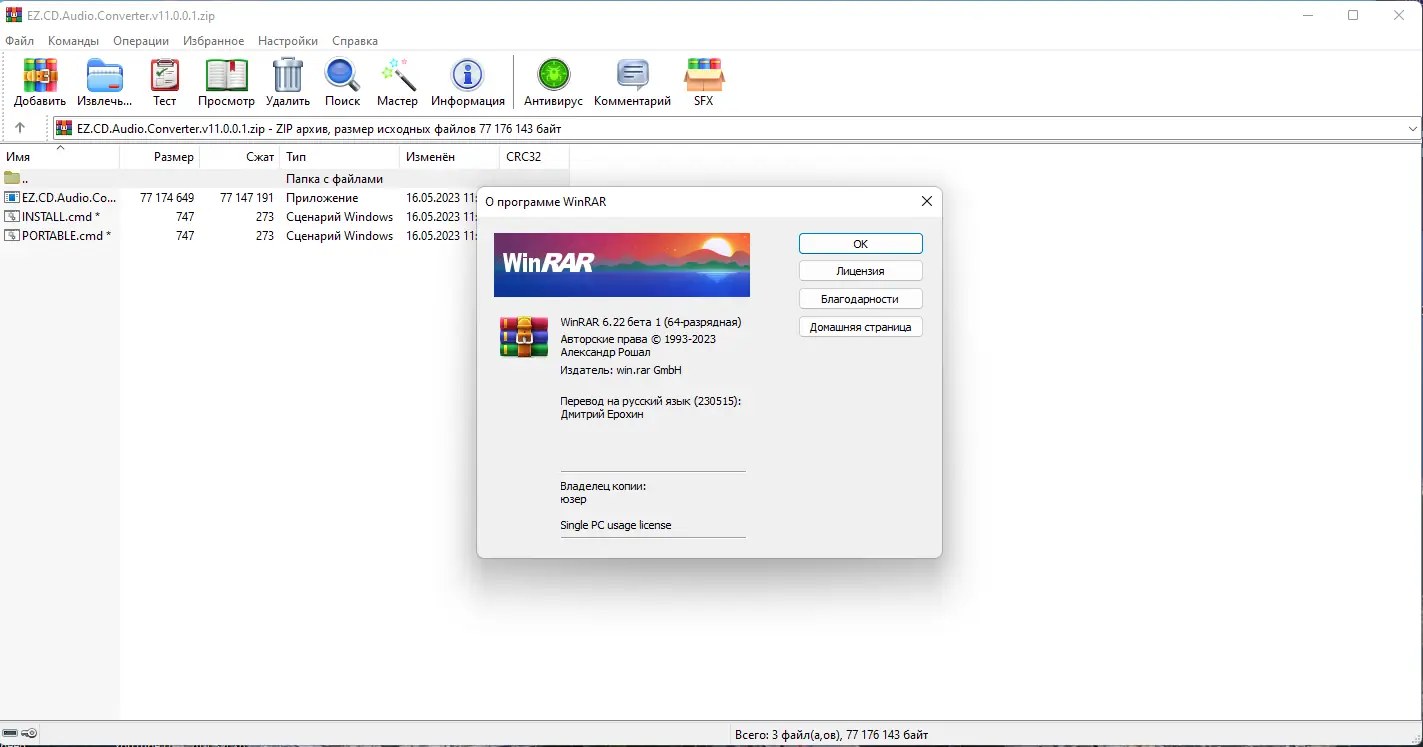Click the '747' size in INSTALL.cmd row
1423x747 pixels.
[x=185, y=217]
